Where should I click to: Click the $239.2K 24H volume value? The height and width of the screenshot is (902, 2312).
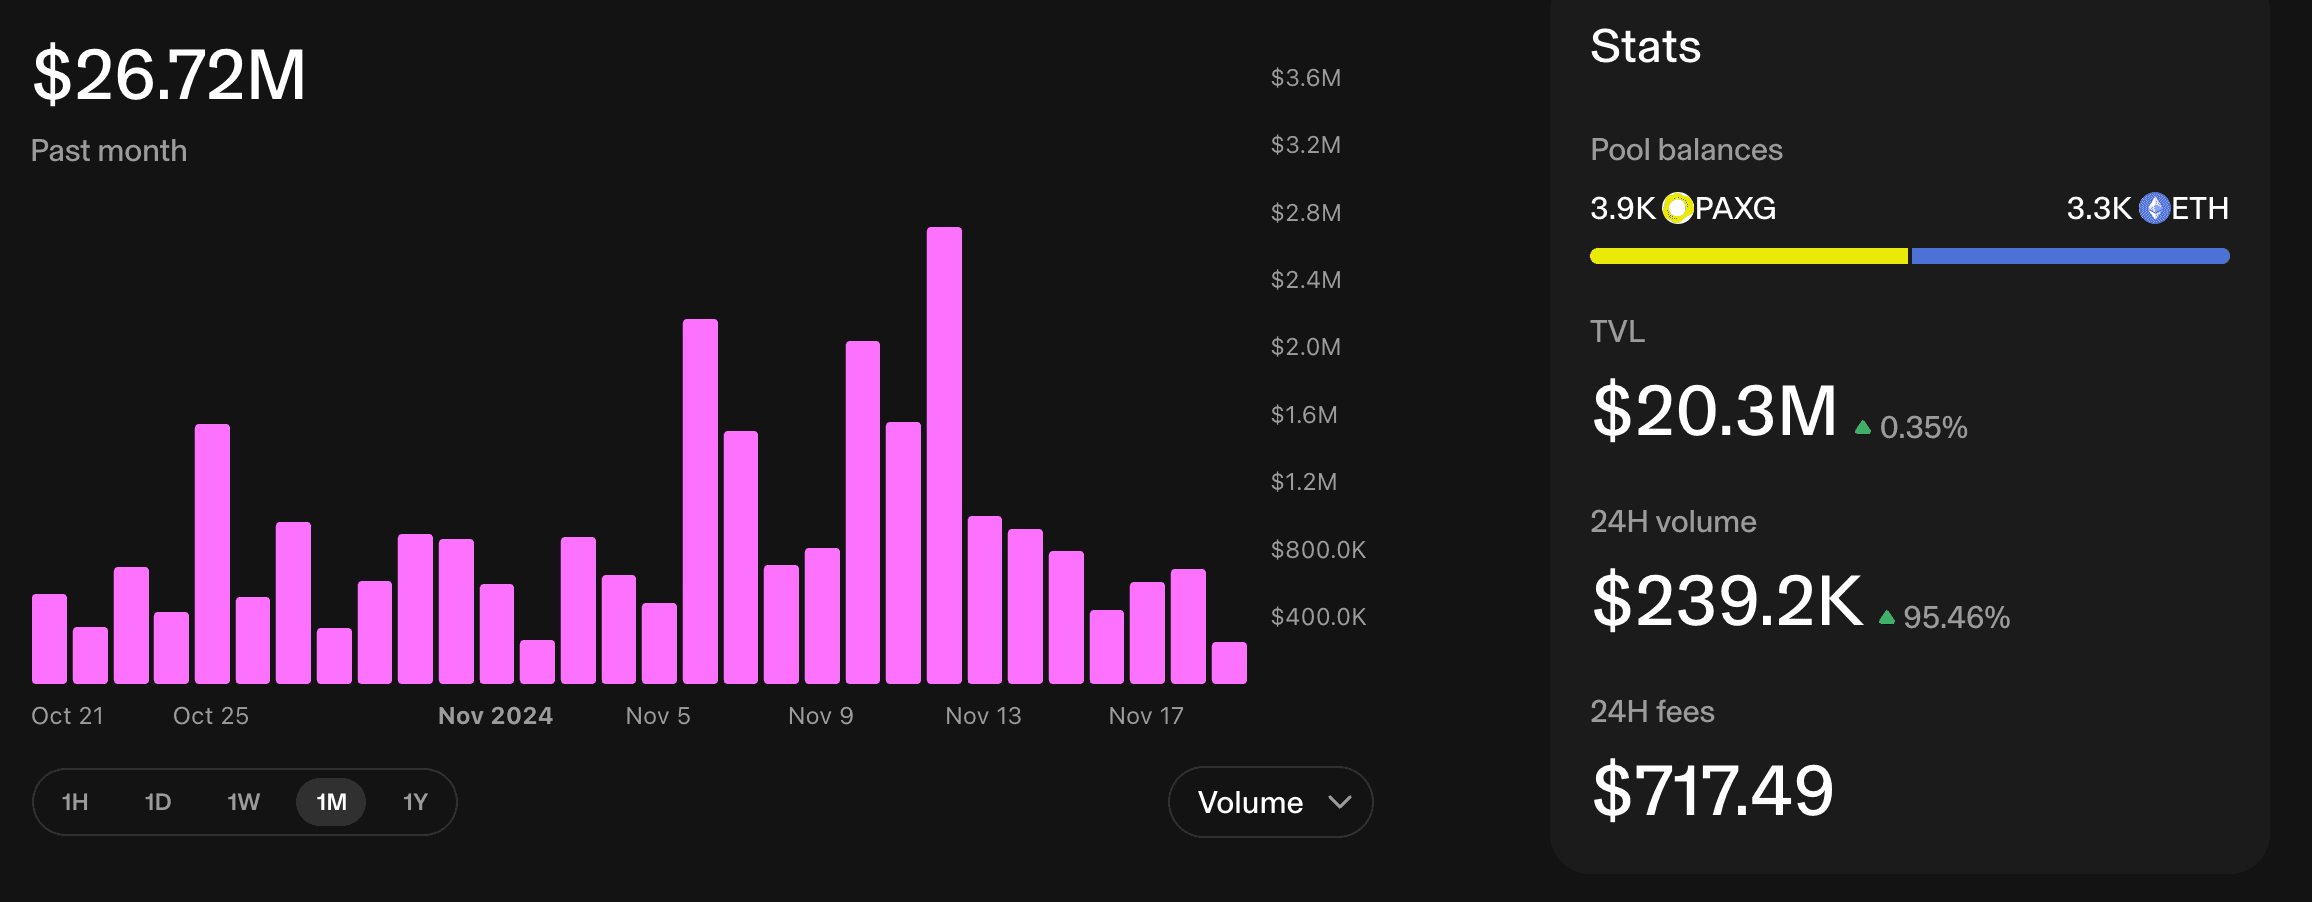pos(1727,601)
